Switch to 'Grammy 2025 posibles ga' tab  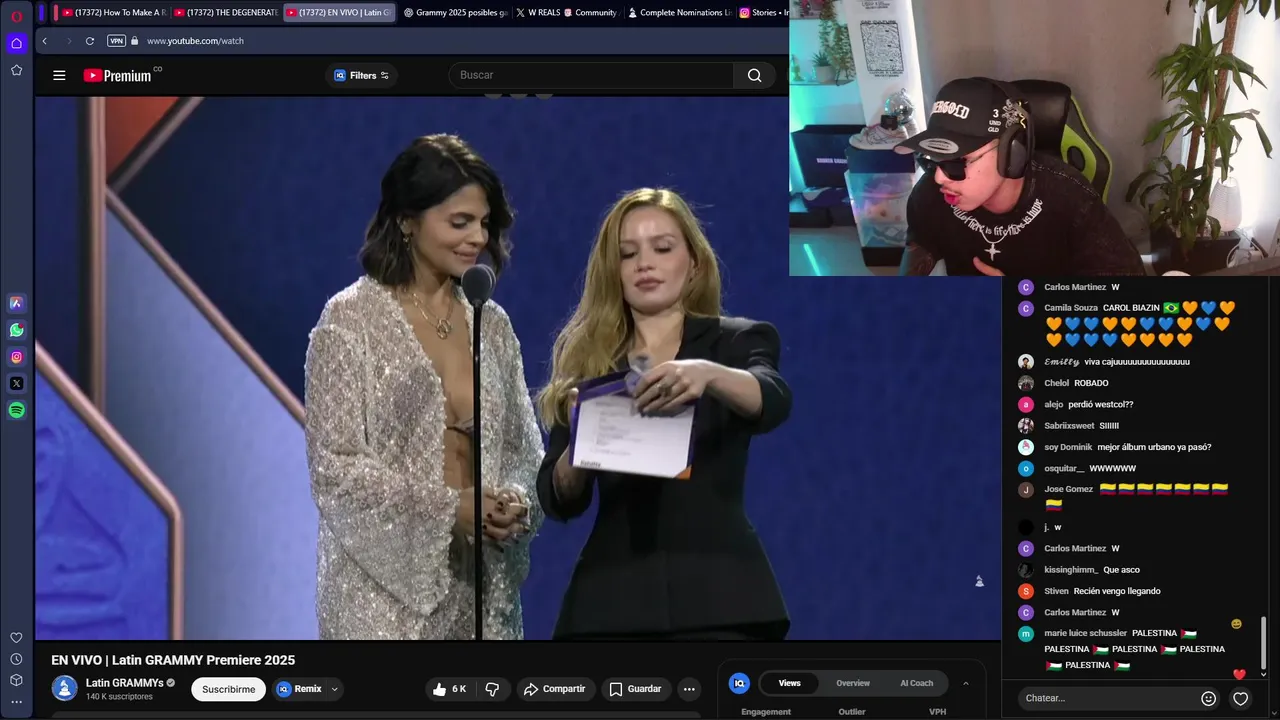(455, 13)
